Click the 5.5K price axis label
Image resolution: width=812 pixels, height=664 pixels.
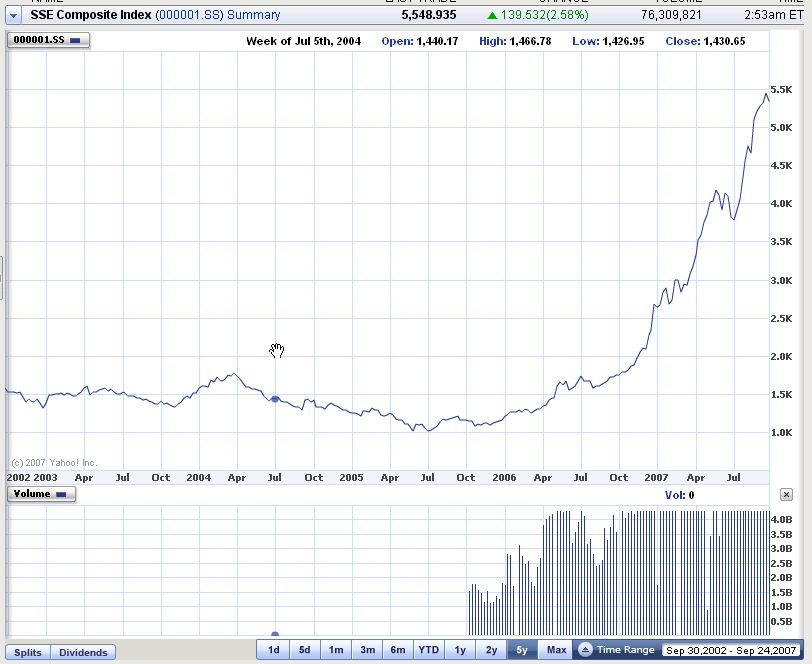tap(781, 90)
